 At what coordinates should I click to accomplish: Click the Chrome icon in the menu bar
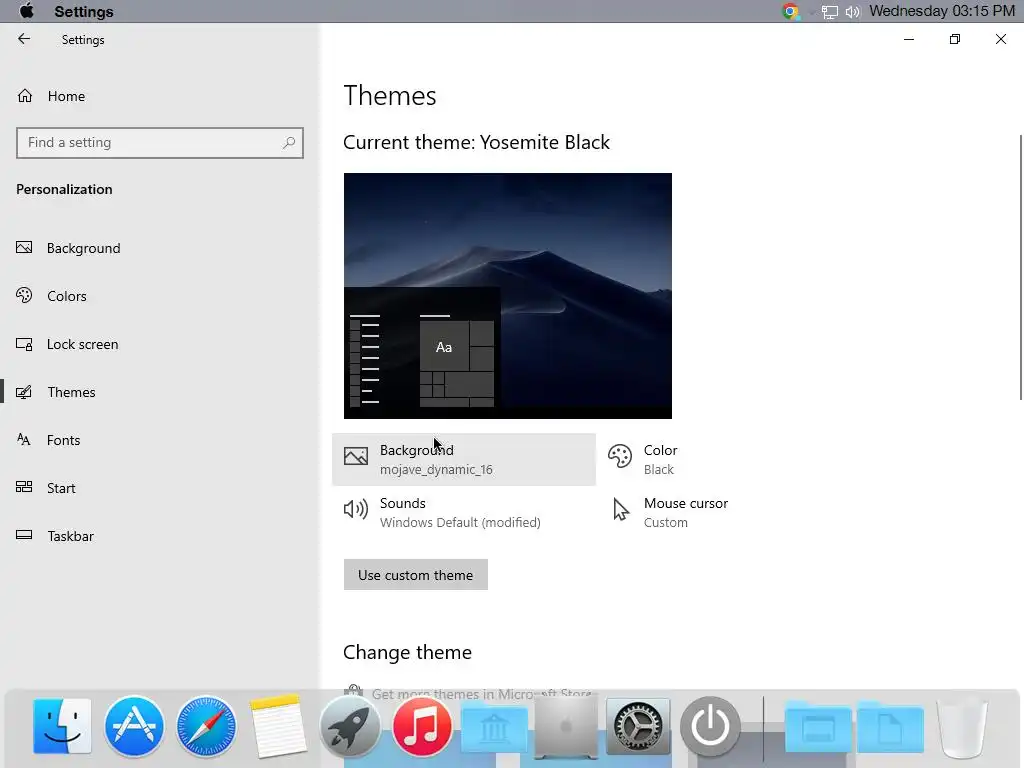(790, 11)
